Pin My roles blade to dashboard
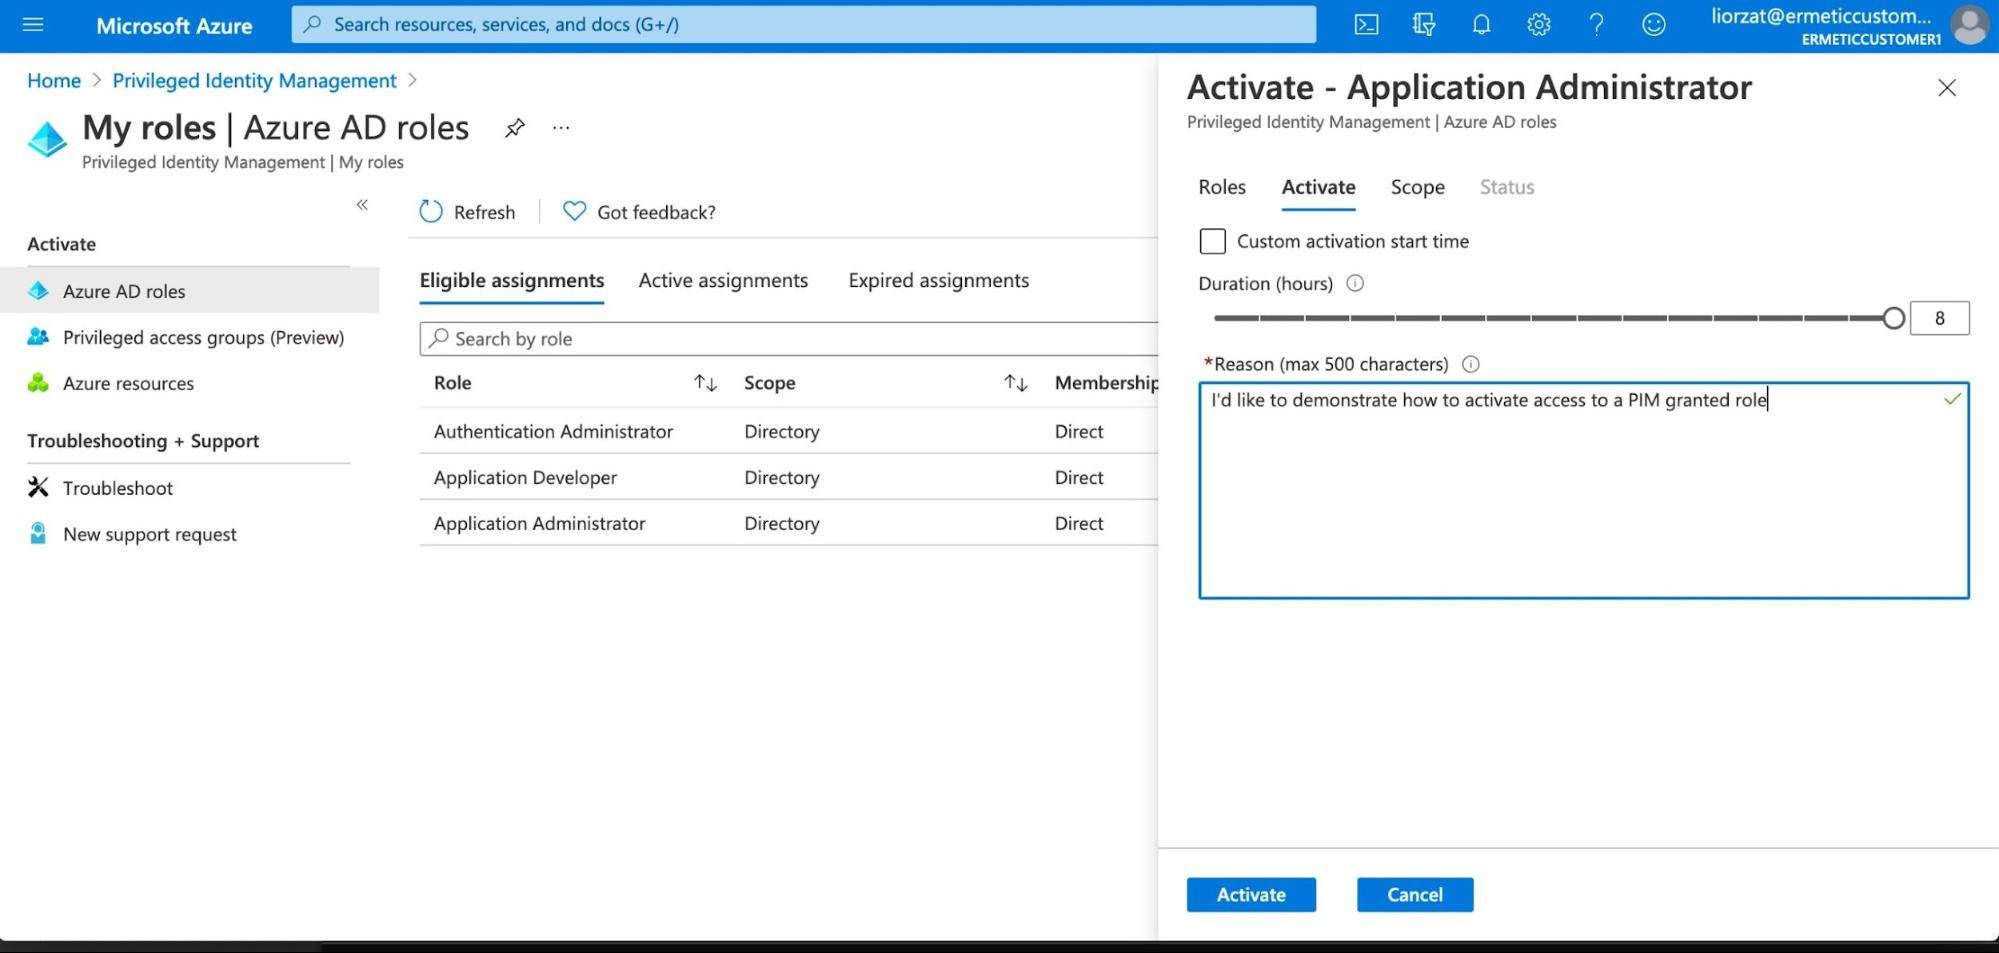The height and width of the screenshot is (953, 1999). pyautogui.click(x=514, y=128)
